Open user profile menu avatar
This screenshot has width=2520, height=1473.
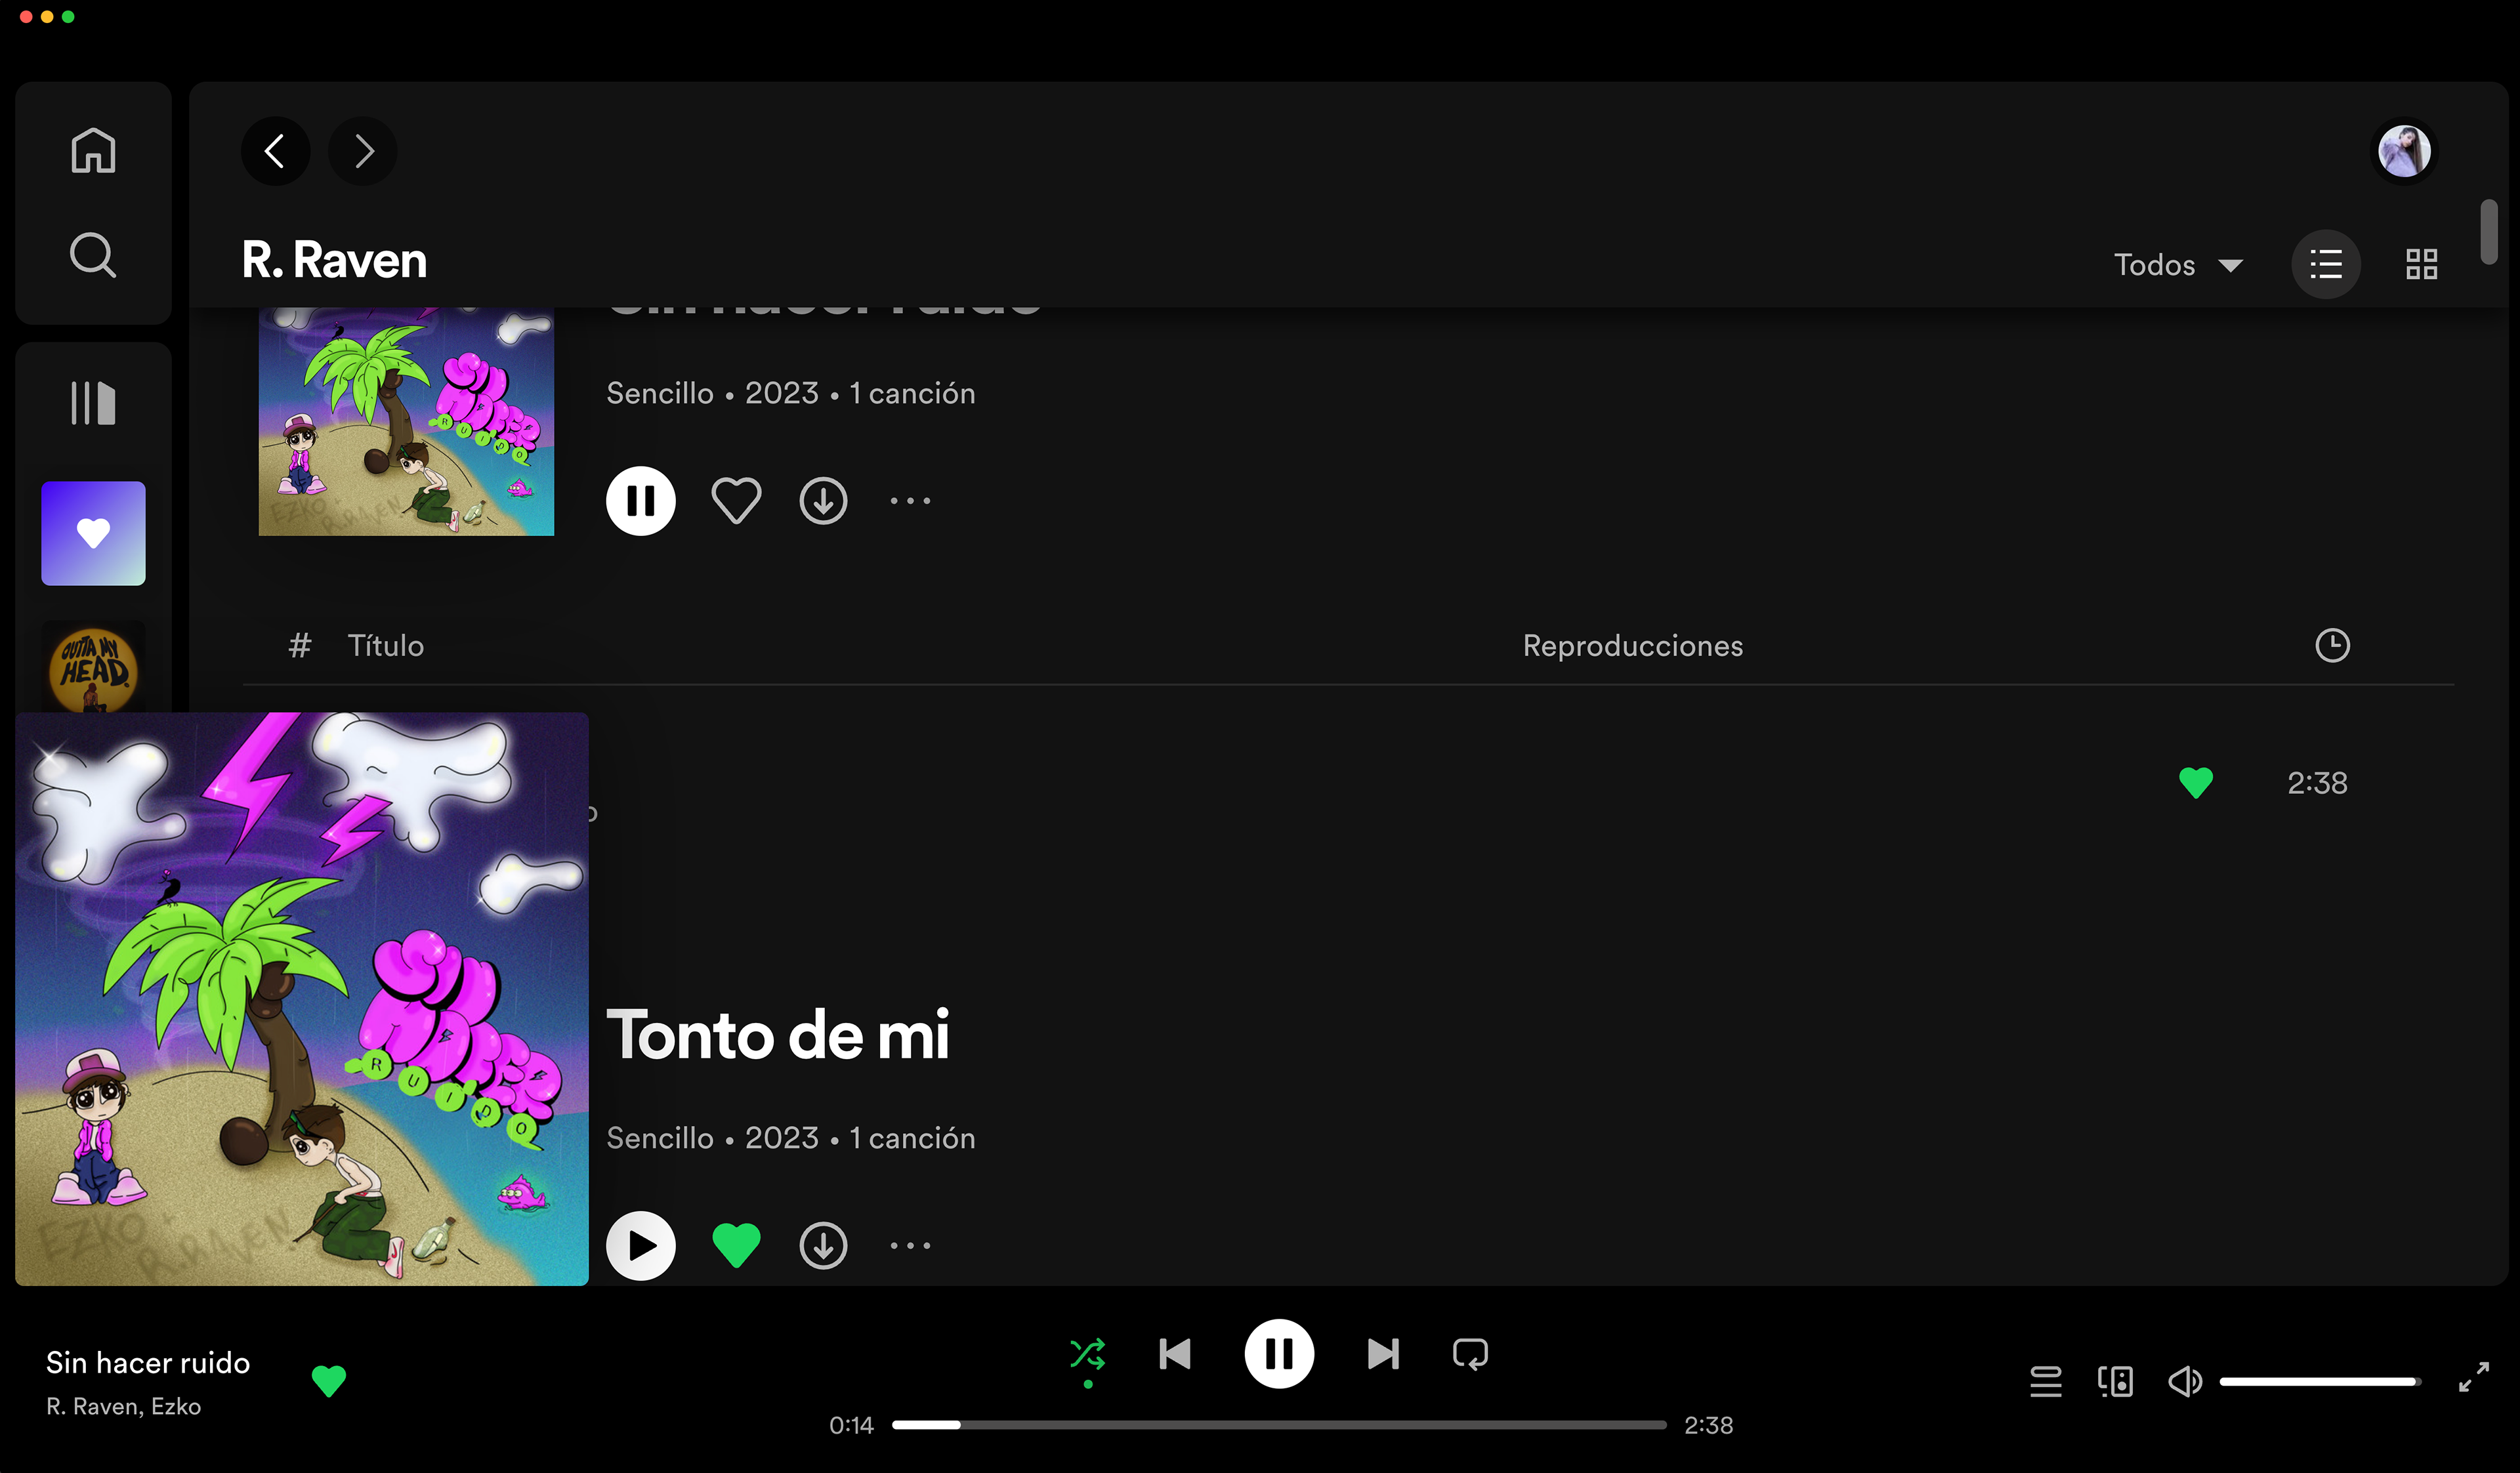2404,151
